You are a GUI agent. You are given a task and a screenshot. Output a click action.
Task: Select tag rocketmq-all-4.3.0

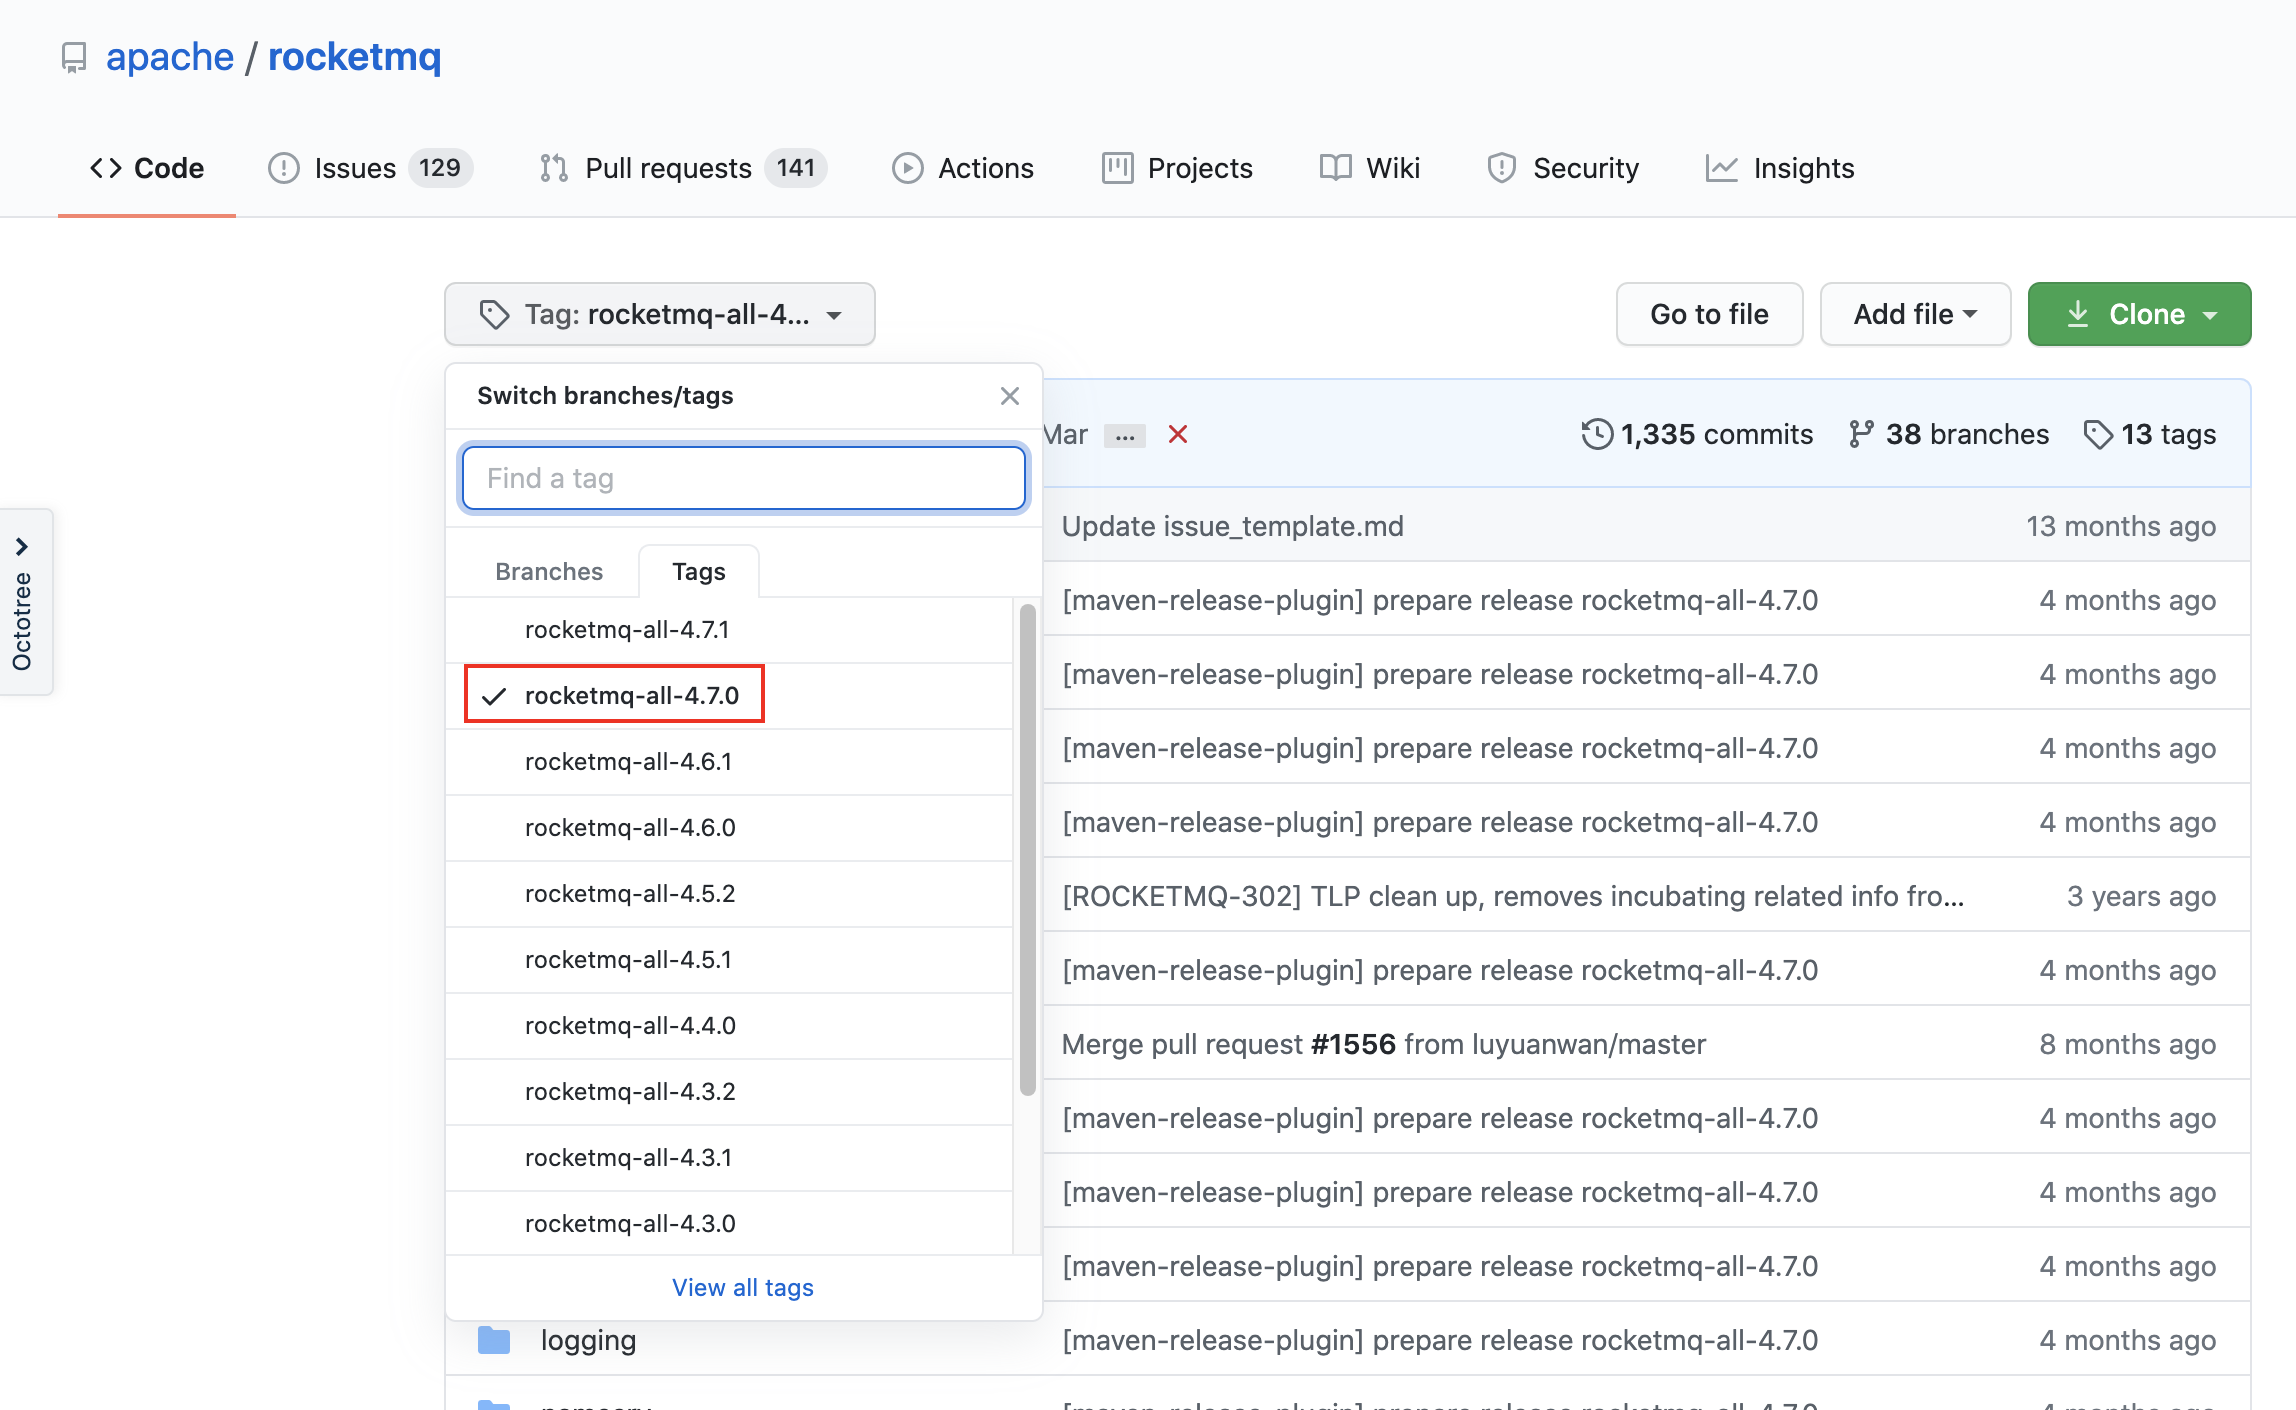pos(729,1224)
